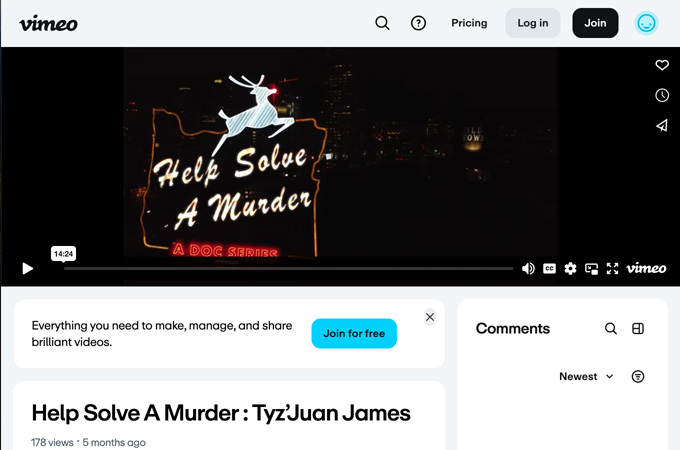Click the black Join button

595,23
